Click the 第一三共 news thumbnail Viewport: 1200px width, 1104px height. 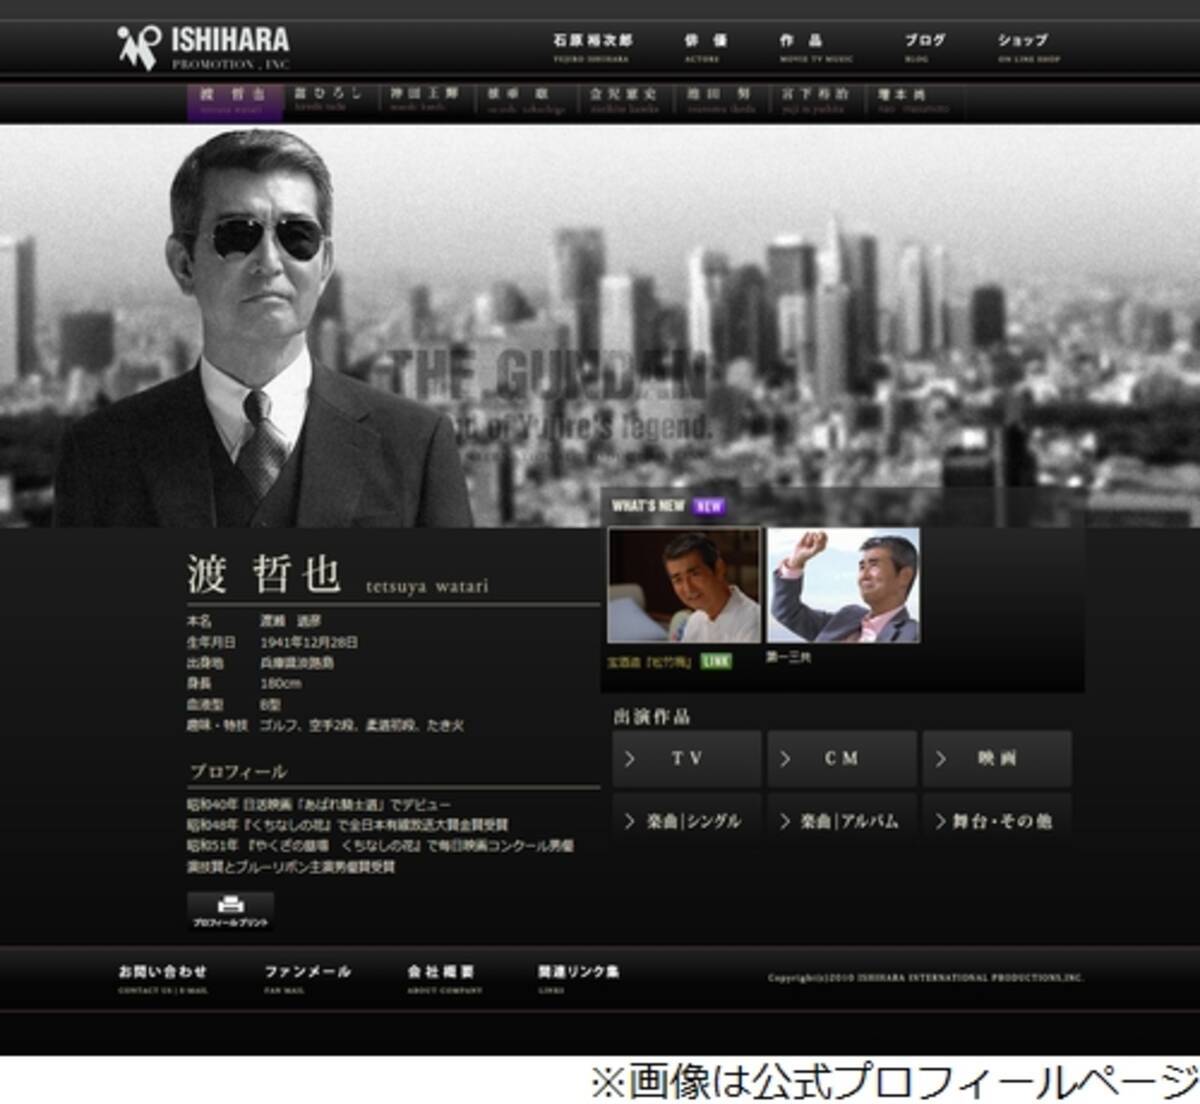843,586
